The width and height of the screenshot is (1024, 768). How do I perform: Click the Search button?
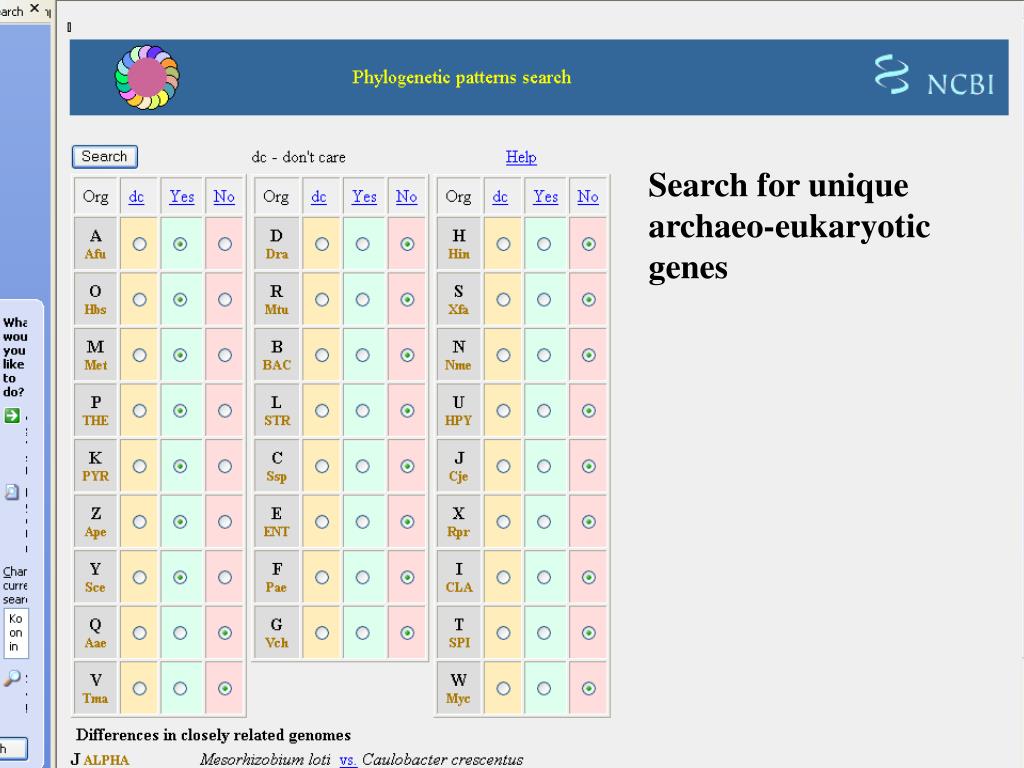(104, 157)
